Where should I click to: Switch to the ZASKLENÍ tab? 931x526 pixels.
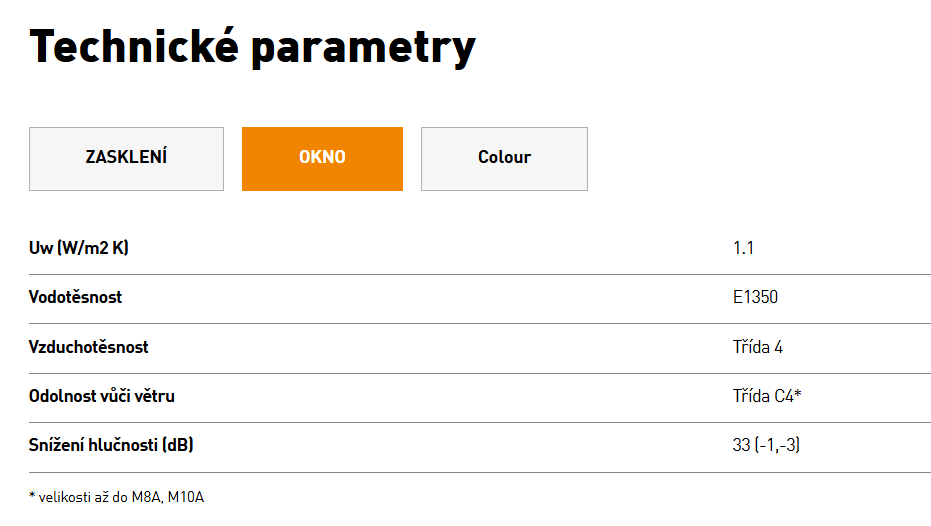tap(126, 159)
